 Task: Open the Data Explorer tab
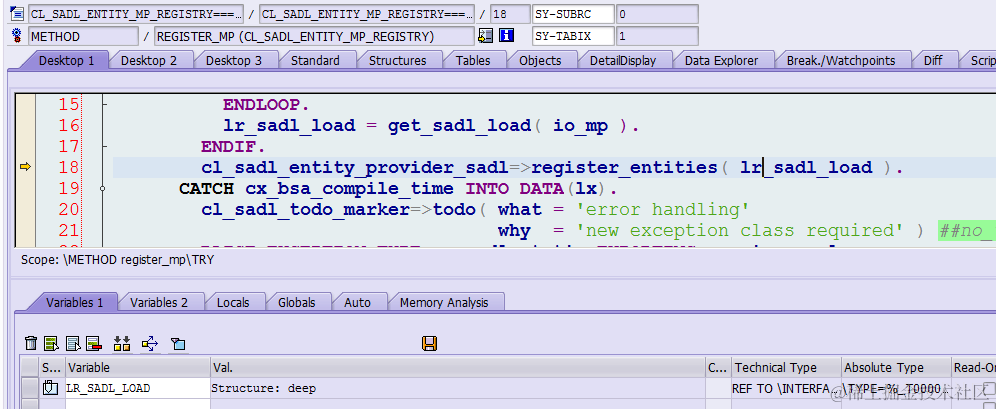tap(721, 60)
